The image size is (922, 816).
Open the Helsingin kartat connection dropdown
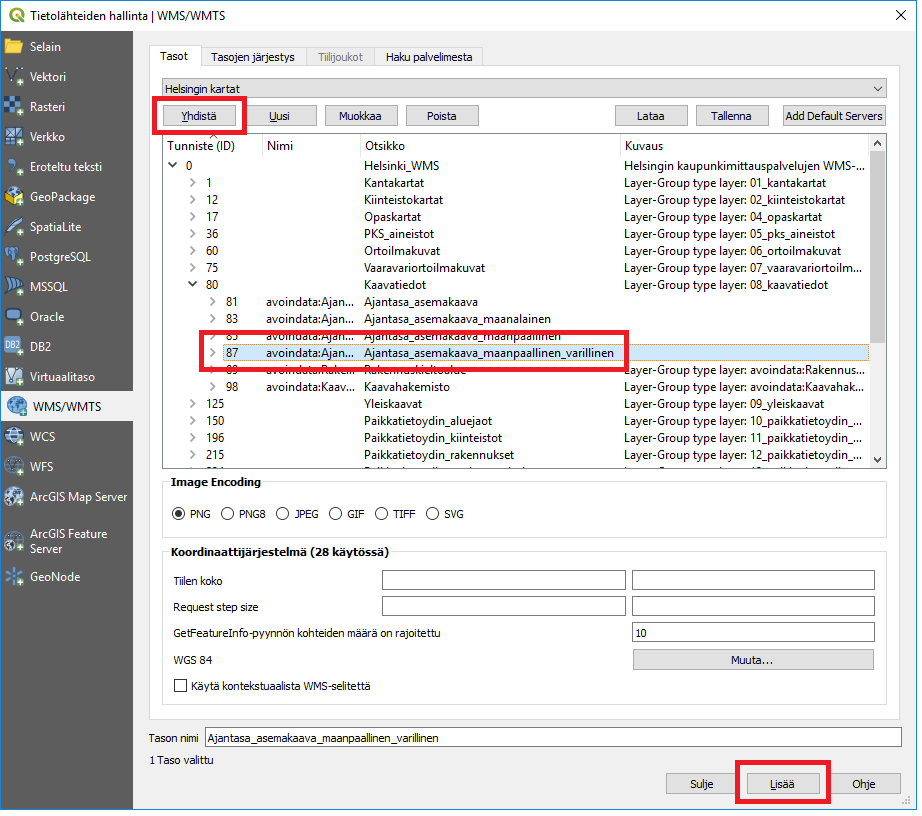tap(524, 89)
